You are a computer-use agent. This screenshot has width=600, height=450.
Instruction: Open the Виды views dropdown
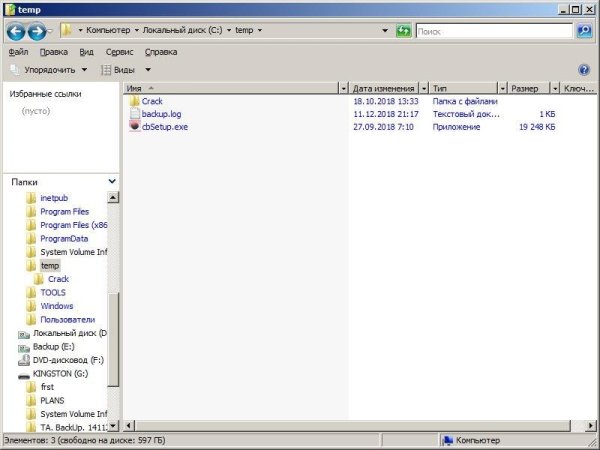click(125, 70)
